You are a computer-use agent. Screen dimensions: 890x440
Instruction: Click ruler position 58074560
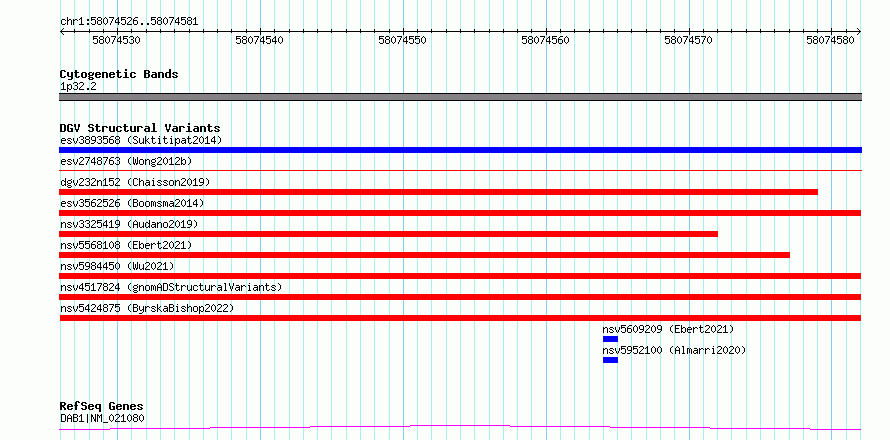(545, 41)
